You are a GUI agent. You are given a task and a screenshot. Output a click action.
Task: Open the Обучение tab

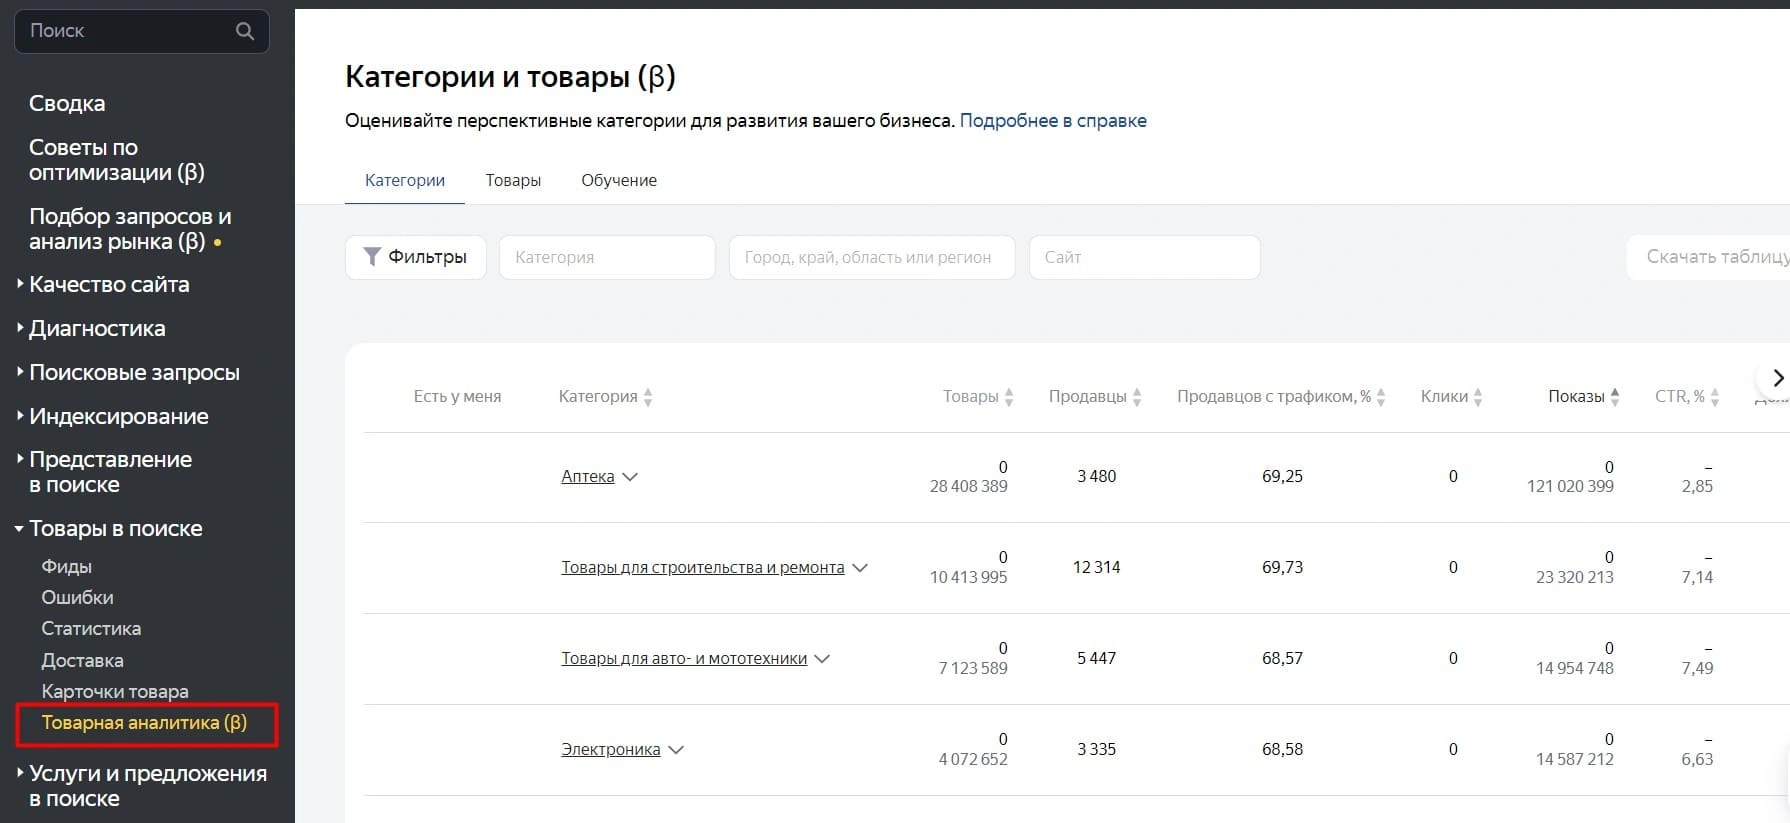(619, 180)
